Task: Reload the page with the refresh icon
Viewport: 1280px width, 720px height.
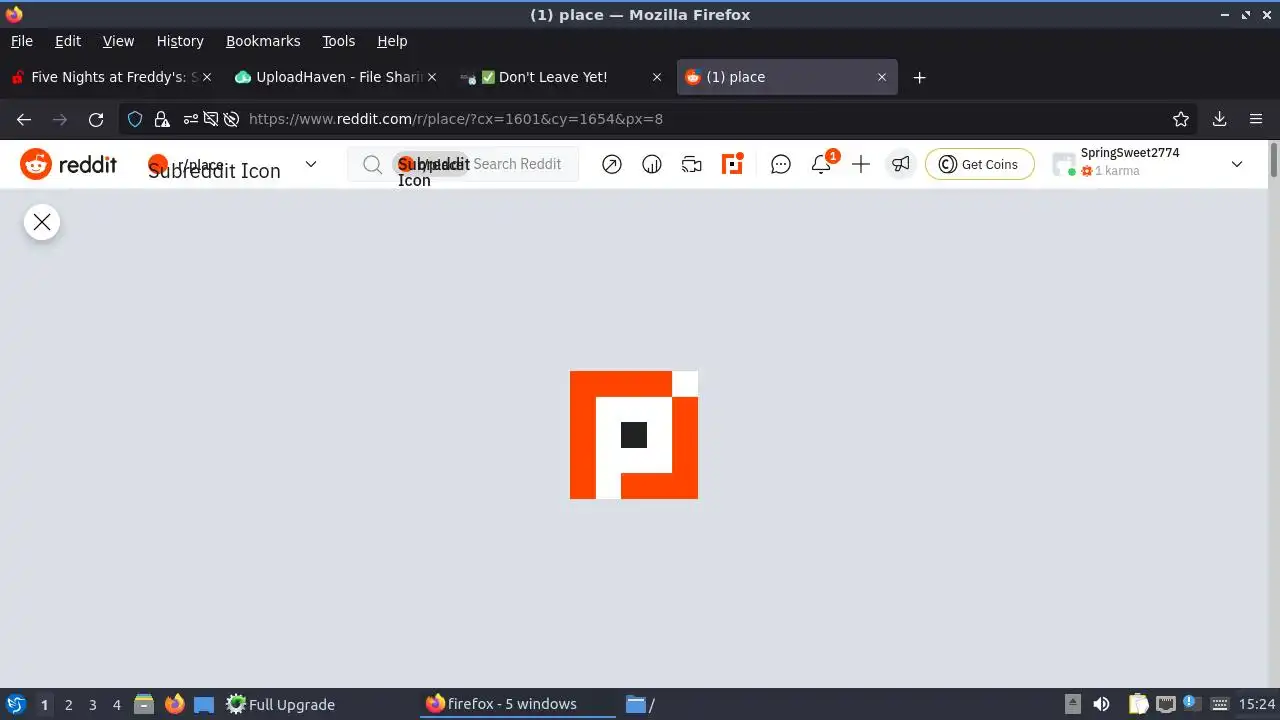Action: tap(96, 119)
